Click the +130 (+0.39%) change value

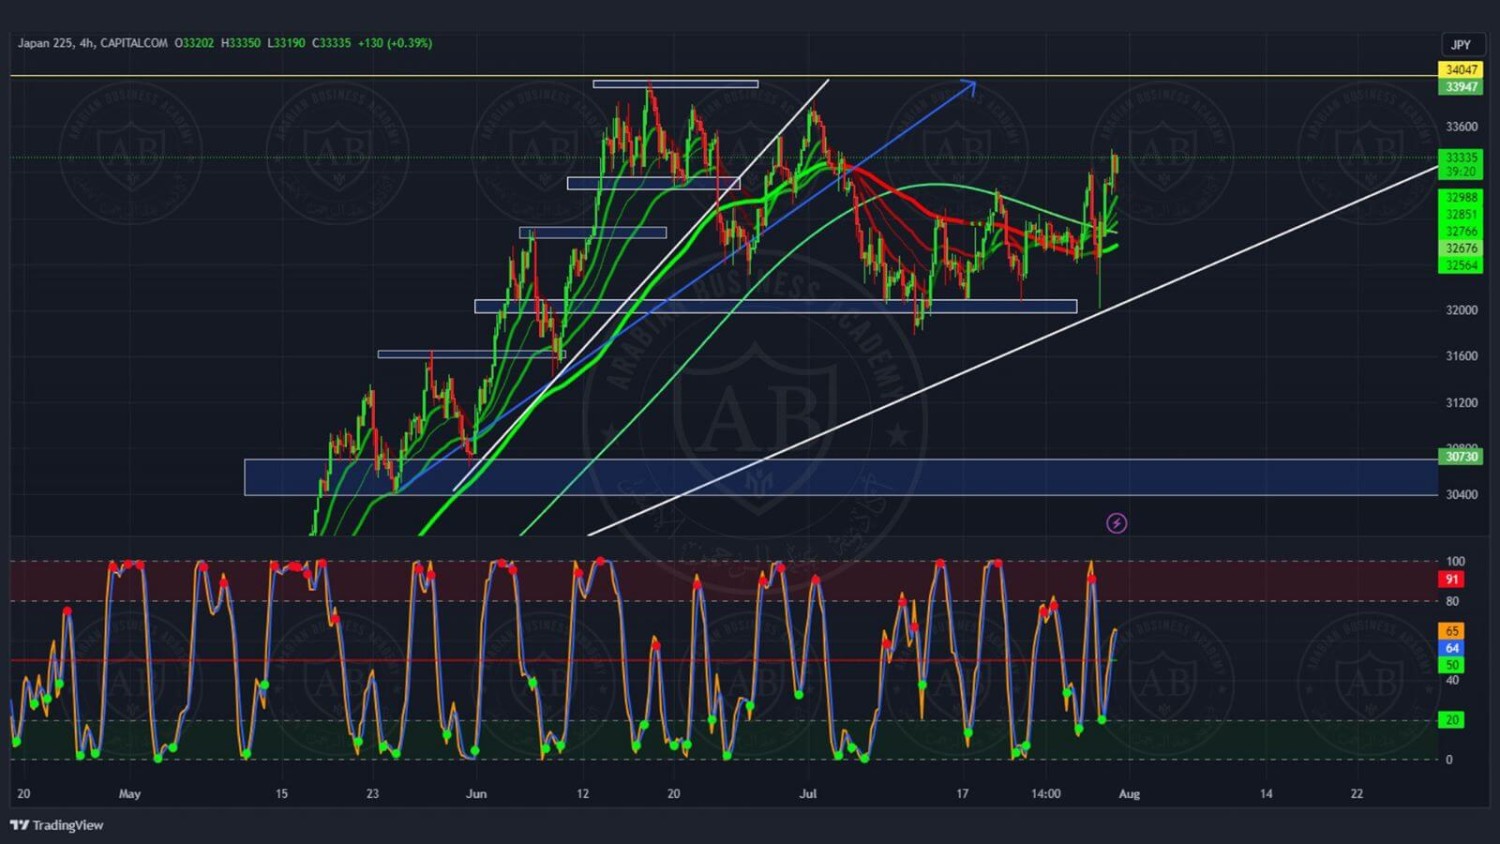(395, 43)
